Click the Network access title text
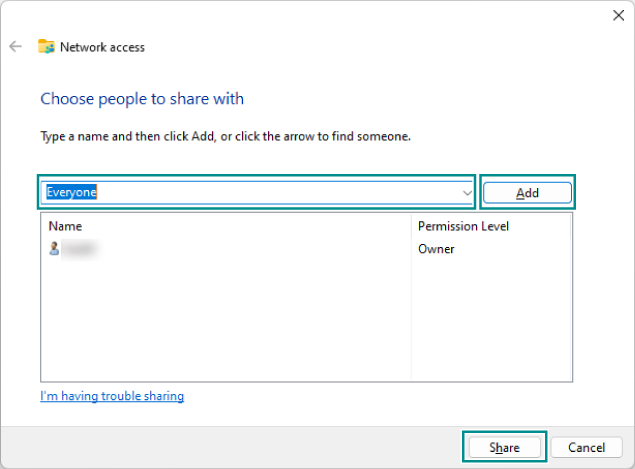Image resolution: width=635 pixels, height=469 pixels. (102, 47)
